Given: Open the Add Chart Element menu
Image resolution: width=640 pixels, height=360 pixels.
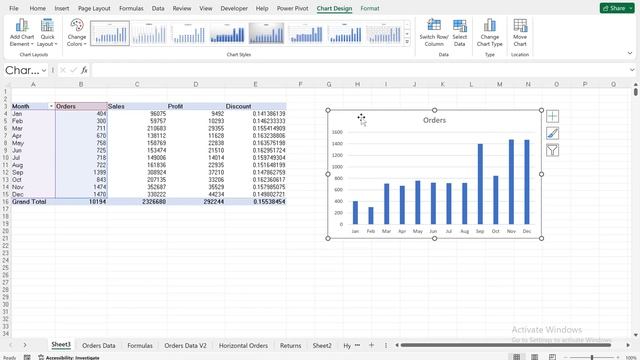Looking at the screenshot, I should (x=22, y=33).
